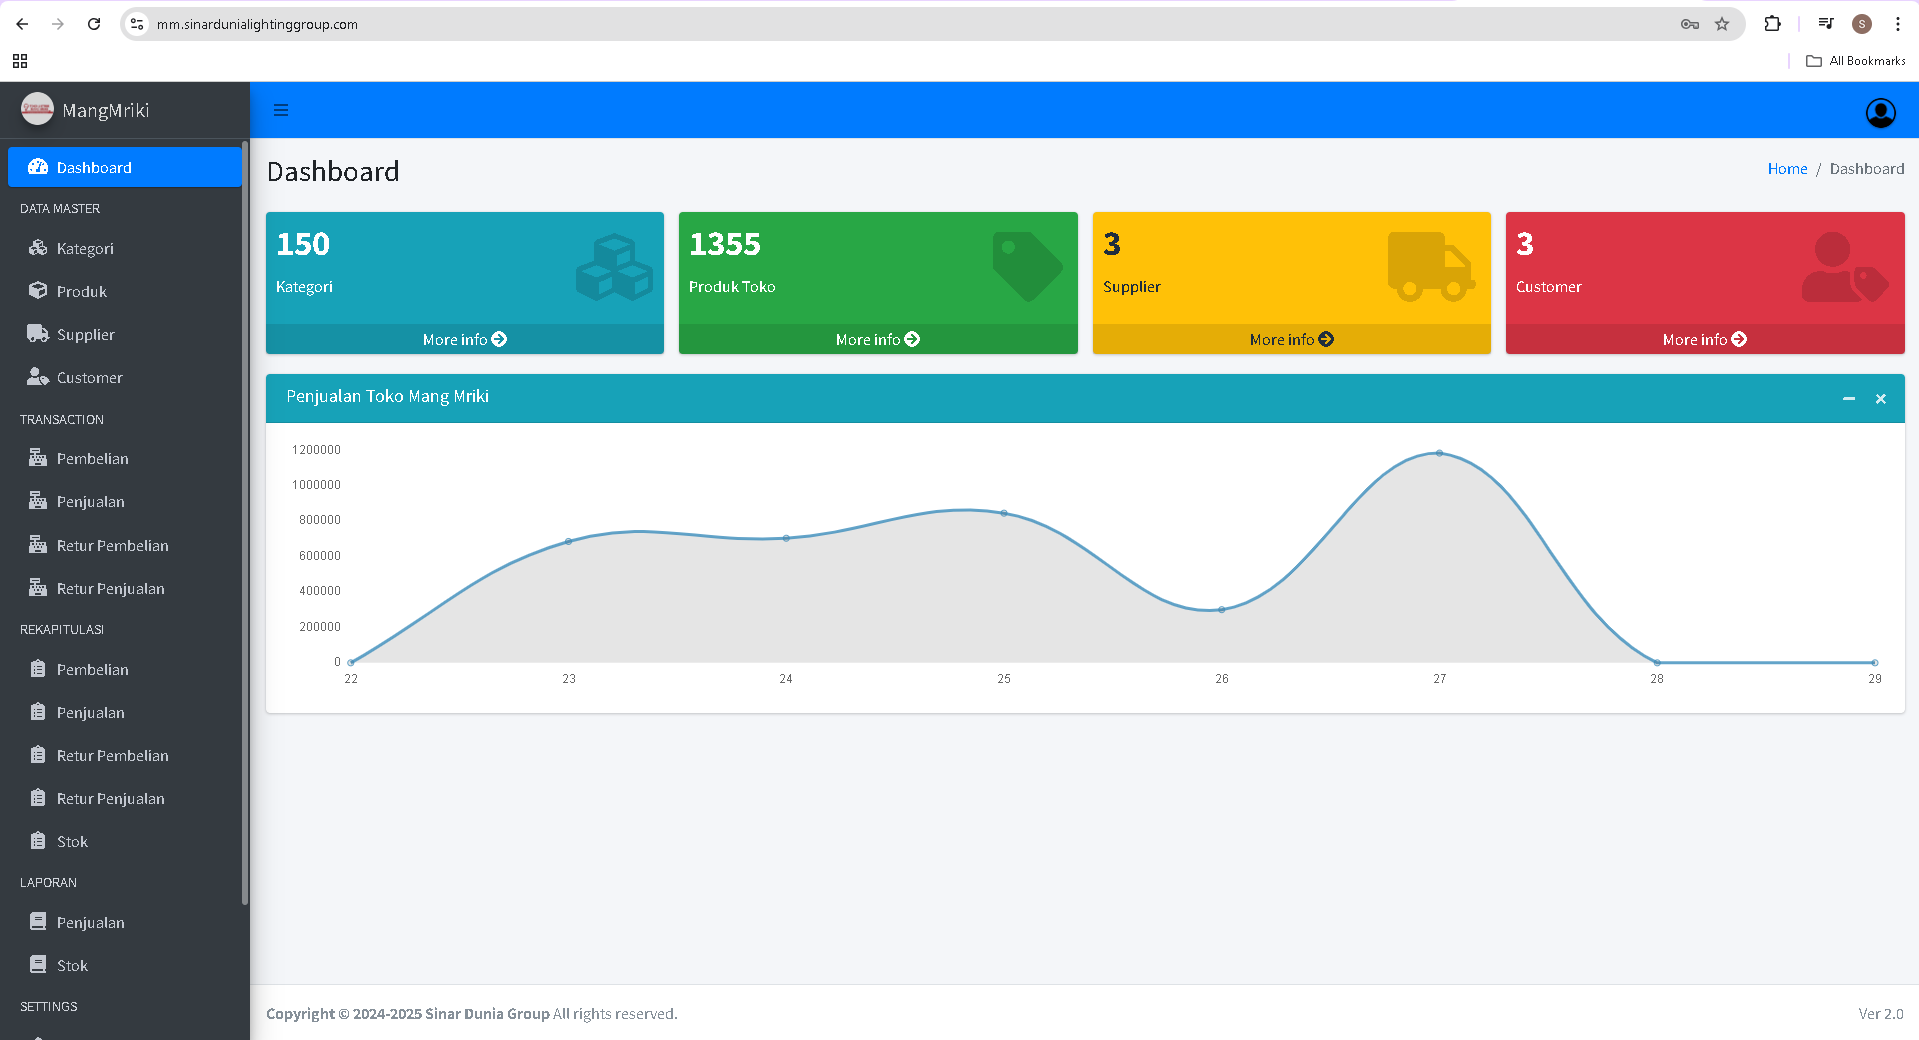Go back with the browser back arrow
Viewport: 1919px width, 1040px height.
(22, 24)
